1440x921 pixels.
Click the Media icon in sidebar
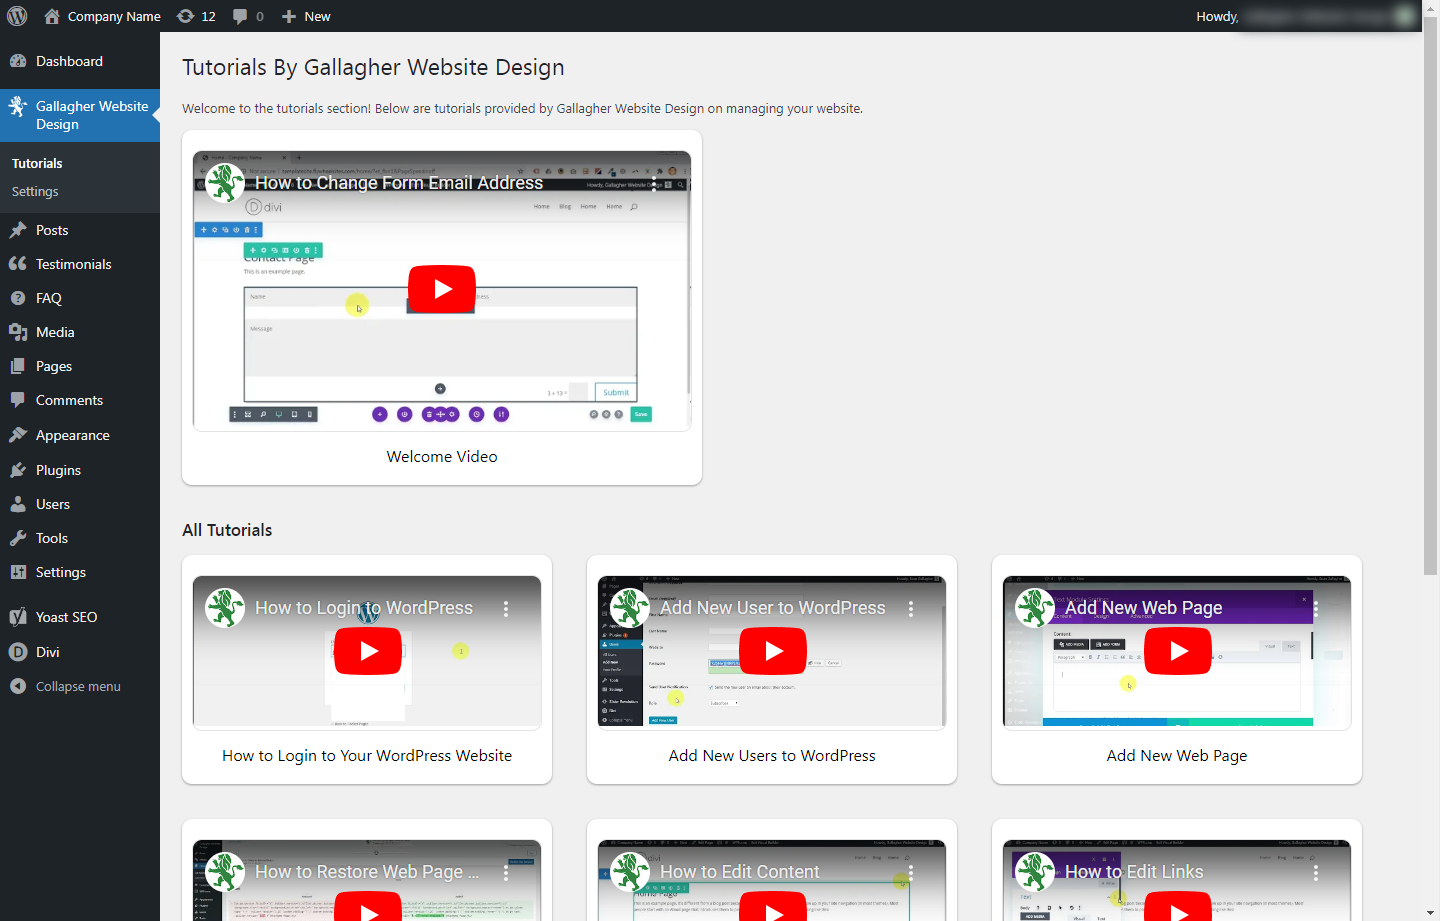(x=17, y=332)
